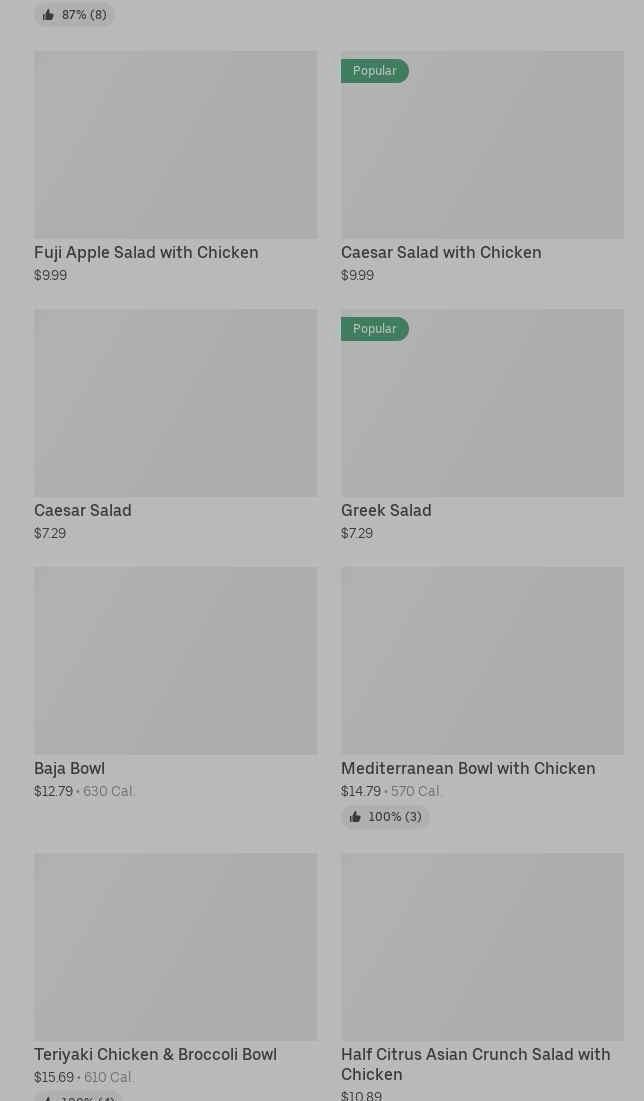
Task: Open Fuji Apple Salad with Chicken photo
Action: pyautogui.click(x=175, y=145)
